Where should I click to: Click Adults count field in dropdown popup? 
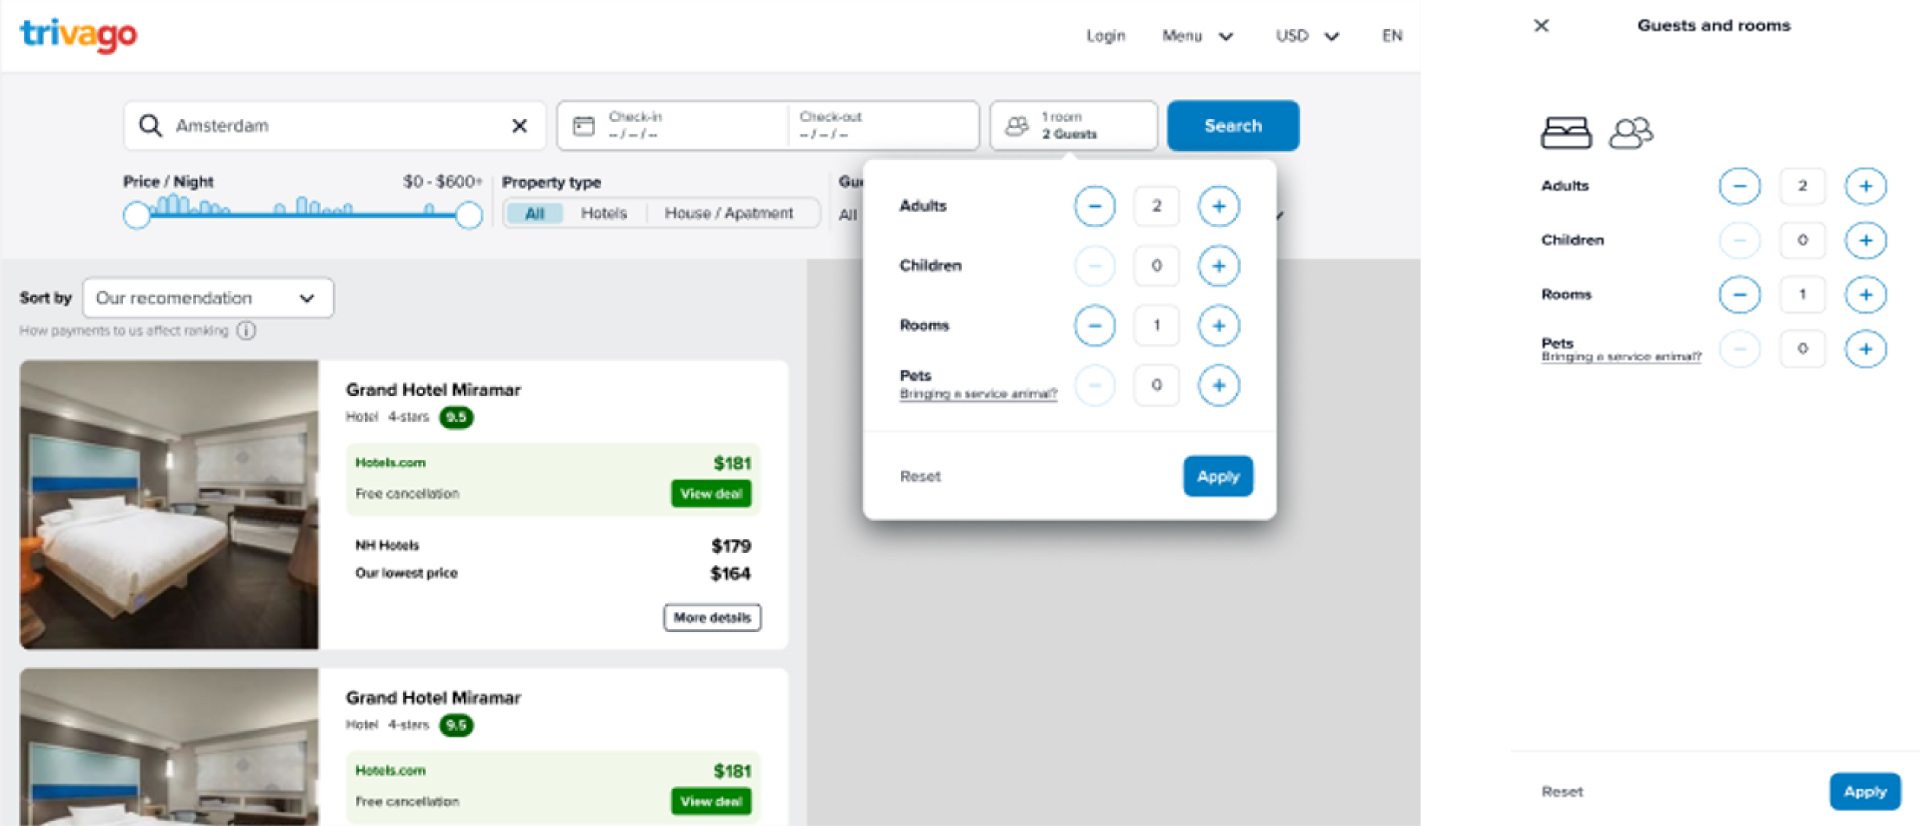1156,206
